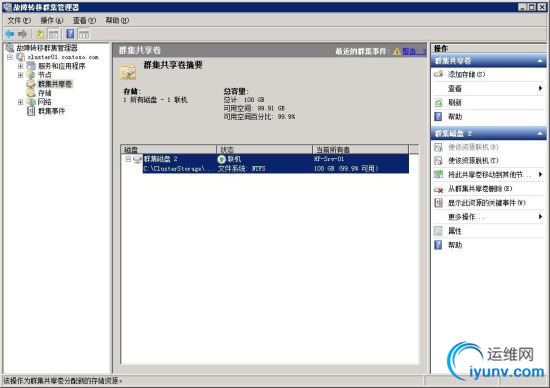
Task: Select cluster01.contoso.com in the tree
Action: point(63,57)
